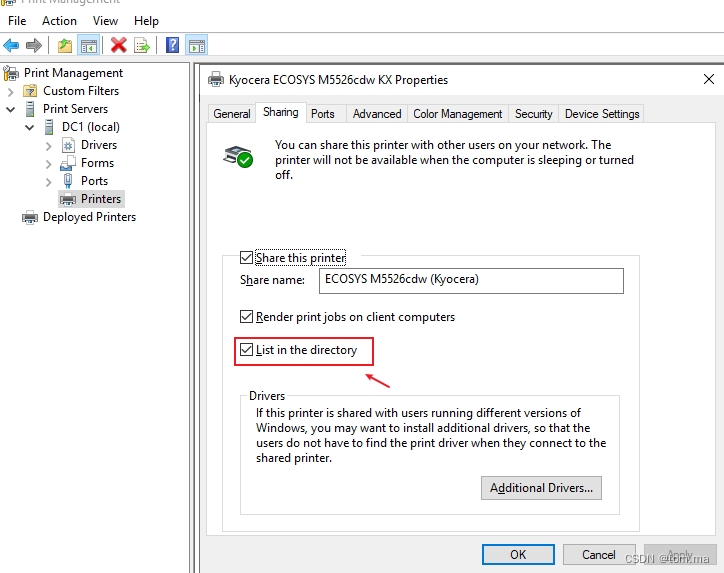Open Help via blue question mark icon
724x573 pixels.
tap(172, 45)
